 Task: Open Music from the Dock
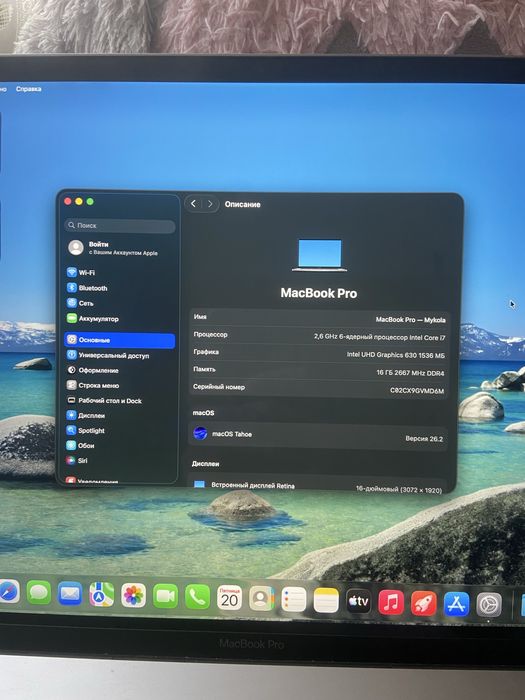point(391,602)
